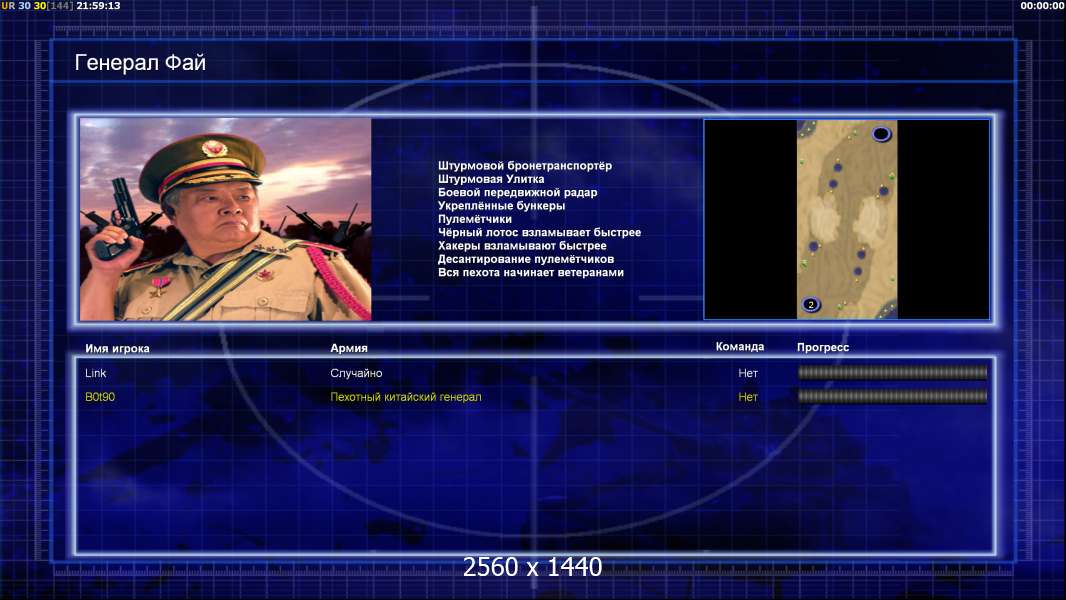
Task: Click the "Генерал Фай" title text
Action: pyautogui.click(x=140, y=63)
